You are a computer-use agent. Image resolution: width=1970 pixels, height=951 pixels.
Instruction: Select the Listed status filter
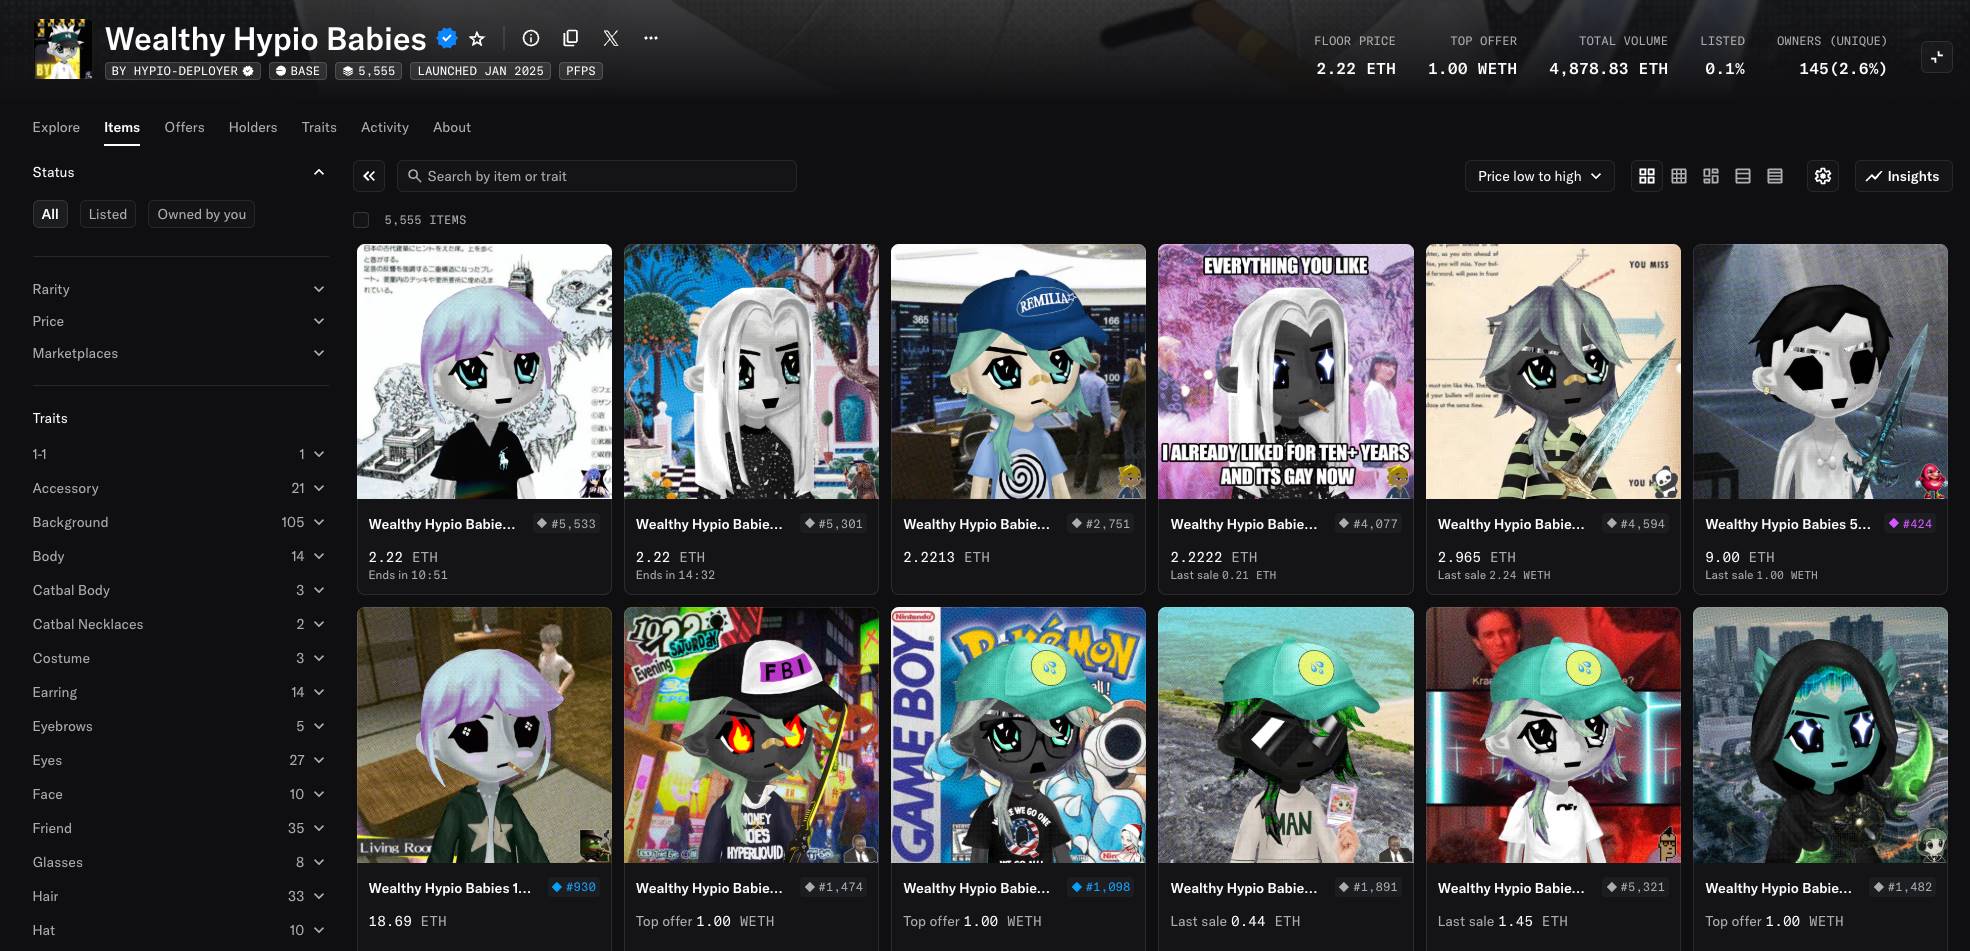click(108, 214)
